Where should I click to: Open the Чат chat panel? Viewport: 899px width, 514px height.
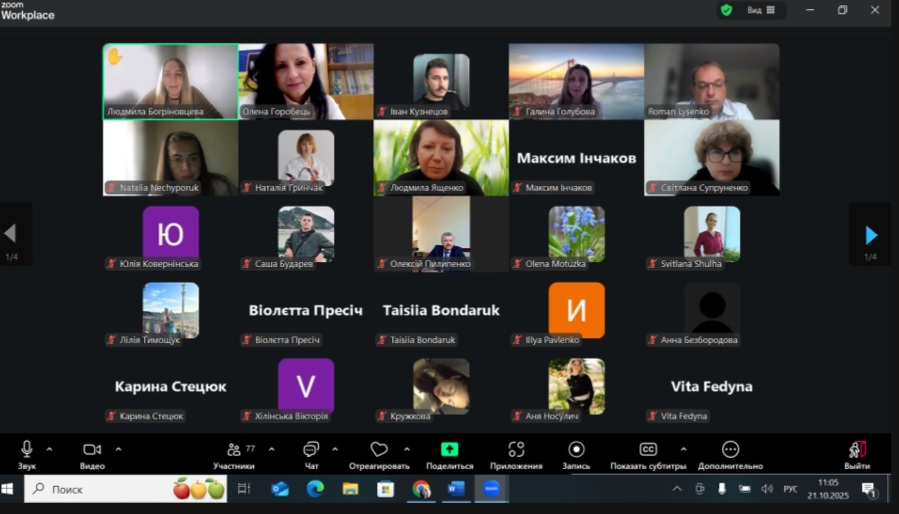tap(311, 450)
